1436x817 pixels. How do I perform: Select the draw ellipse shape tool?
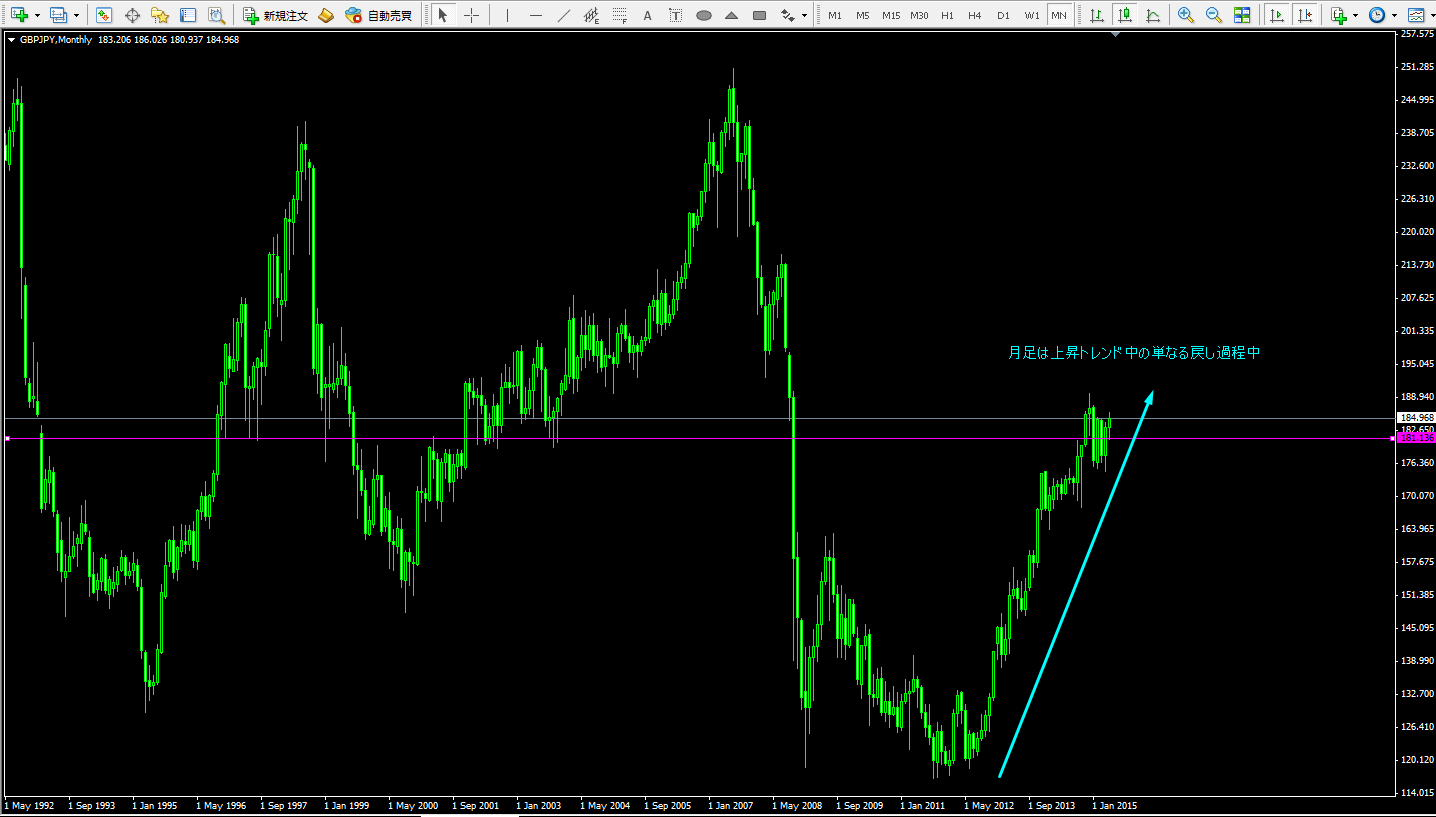(704, 15)
